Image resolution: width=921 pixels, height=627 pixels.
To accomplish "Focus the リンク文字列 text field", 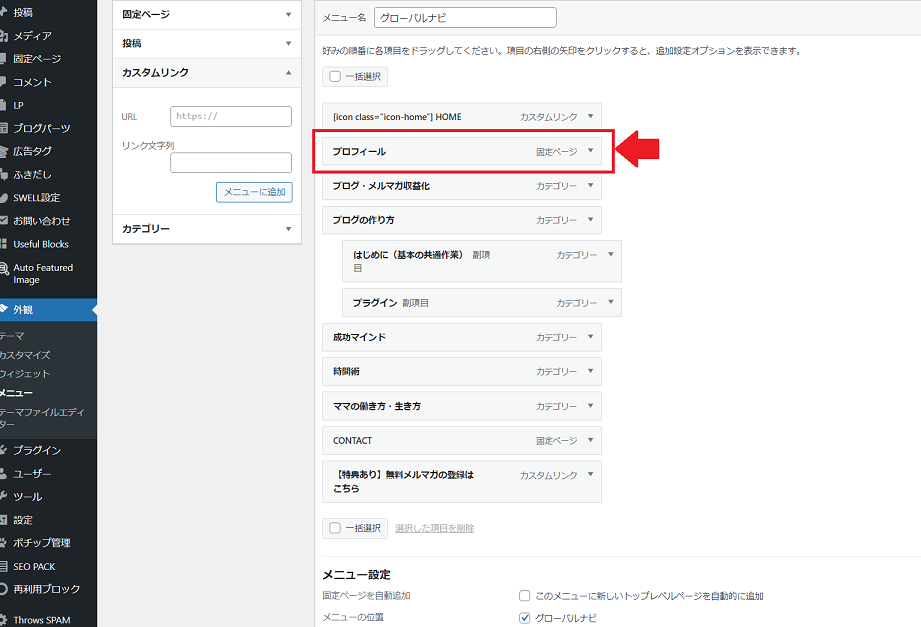I will point(231,163).
